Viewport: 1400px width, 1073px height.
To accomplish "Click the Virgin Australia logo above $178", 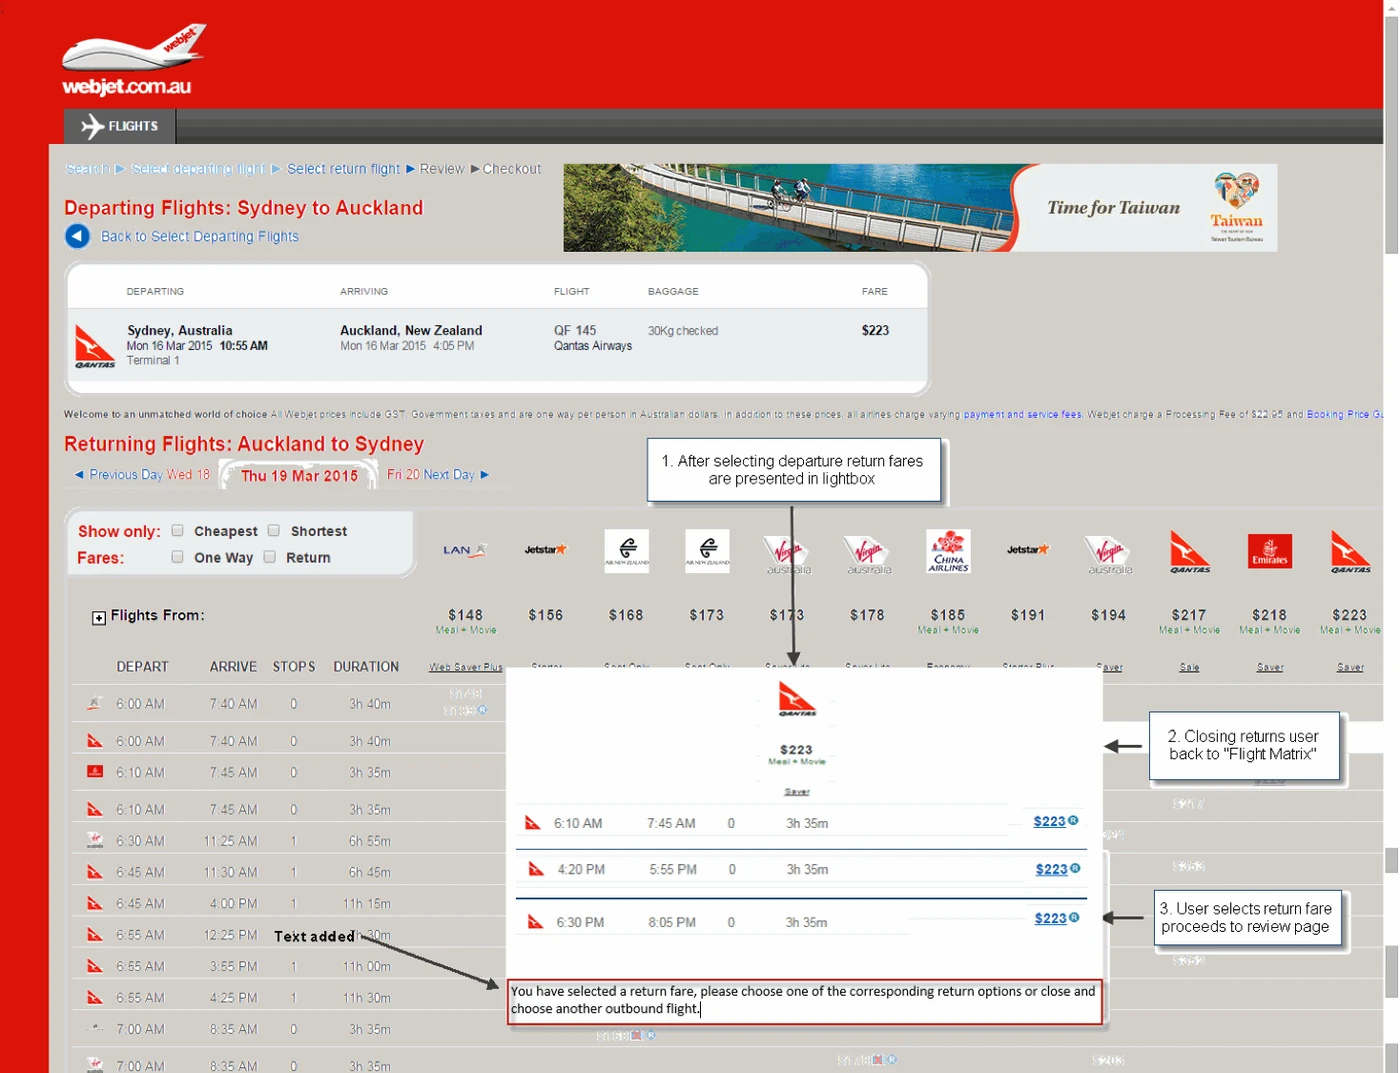I will click(868, 554).
